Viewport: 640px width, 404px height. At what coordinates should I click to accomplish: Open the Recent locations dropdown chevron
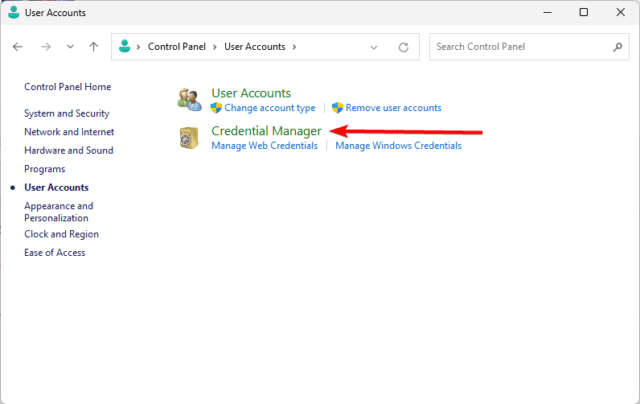[69, 47]
